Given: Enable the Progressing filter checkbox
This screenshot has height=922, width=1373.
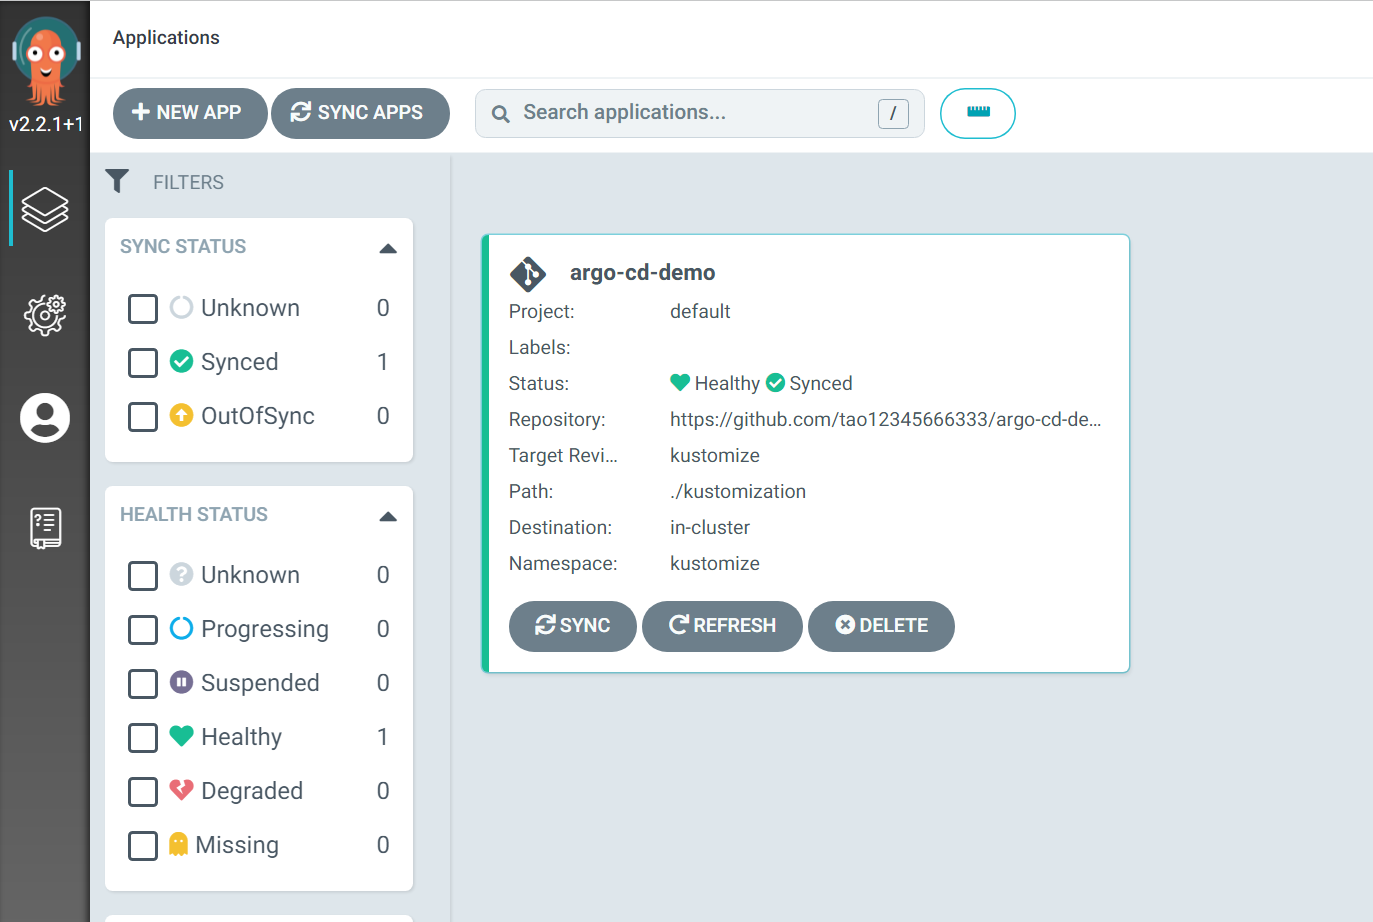Looking at the screenshot, I should pyautogui.click(x=143, y=630).
